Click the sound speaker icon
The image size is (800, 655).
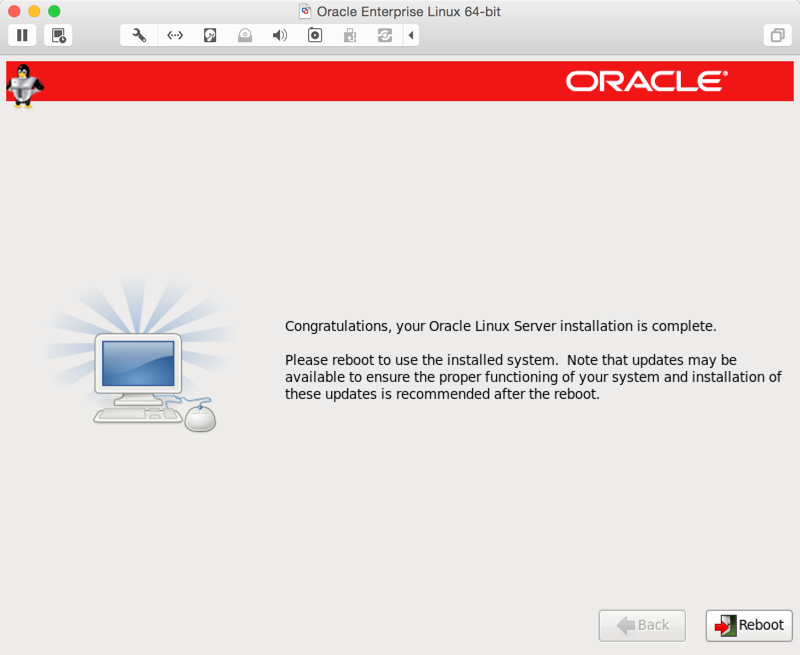[280, 35]
